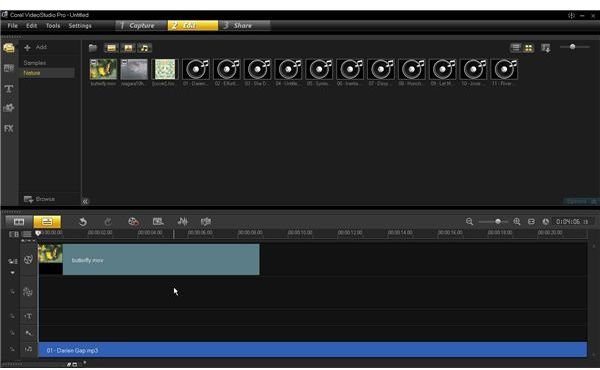Toggle Show audio files filter in library
Image resolution: width=600 pixels, height=370 pixels.
point(144,48)
